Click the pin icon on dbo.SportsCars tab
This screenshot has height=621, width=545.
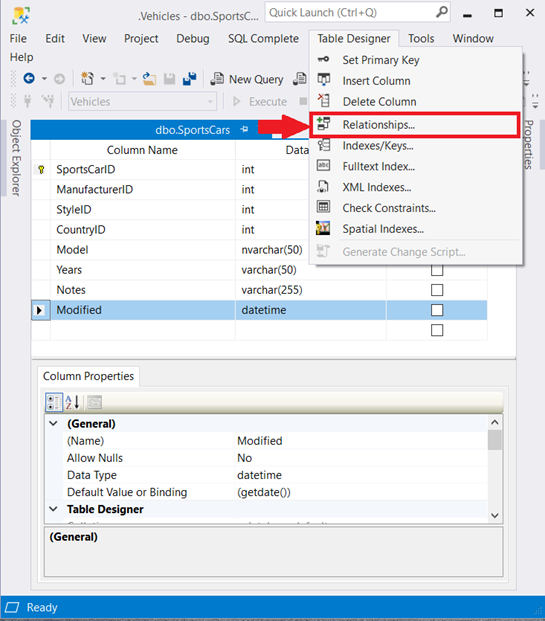[x=244, y=129]
